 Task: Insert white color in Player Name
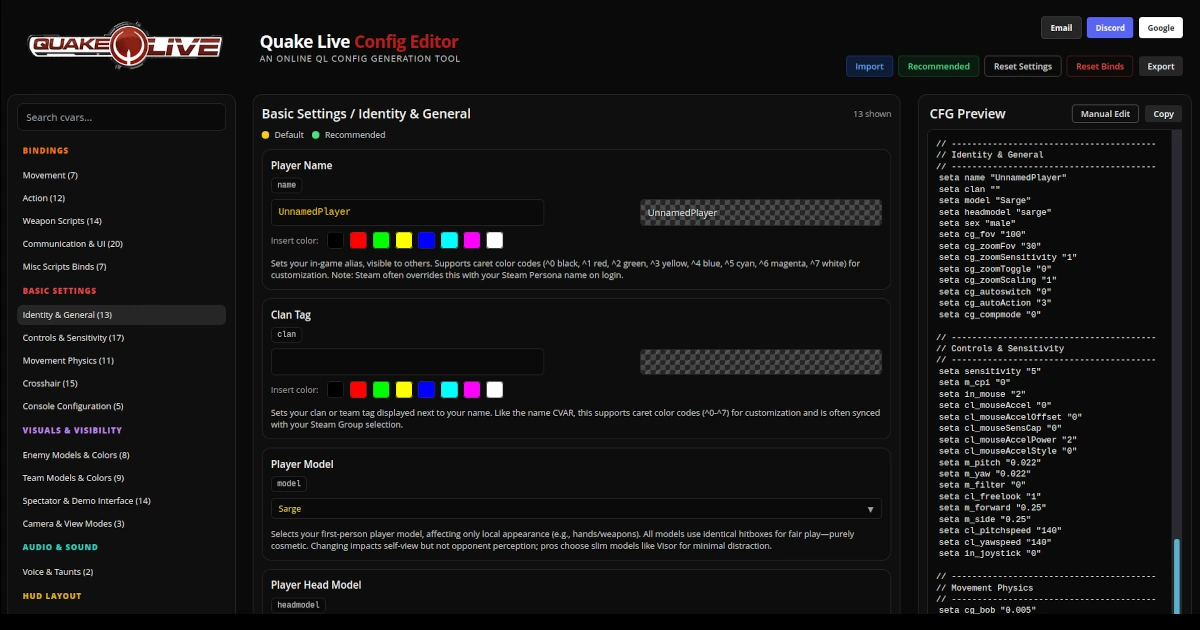click(x=495, y=240)
